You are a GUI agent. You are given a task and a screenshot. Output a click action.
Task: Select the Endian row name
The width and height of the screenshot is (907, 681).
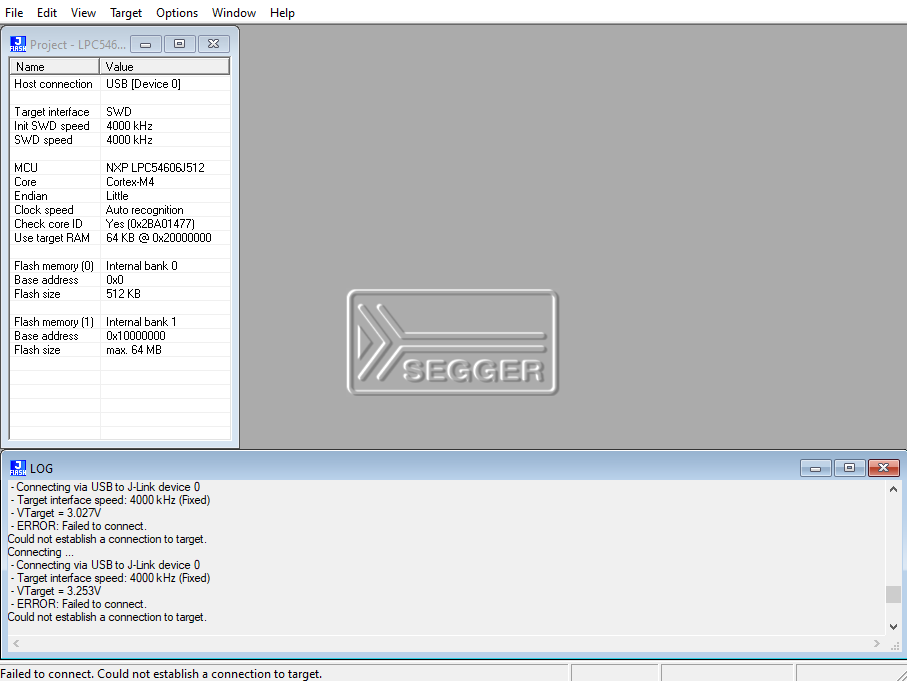tap(31, 196)
